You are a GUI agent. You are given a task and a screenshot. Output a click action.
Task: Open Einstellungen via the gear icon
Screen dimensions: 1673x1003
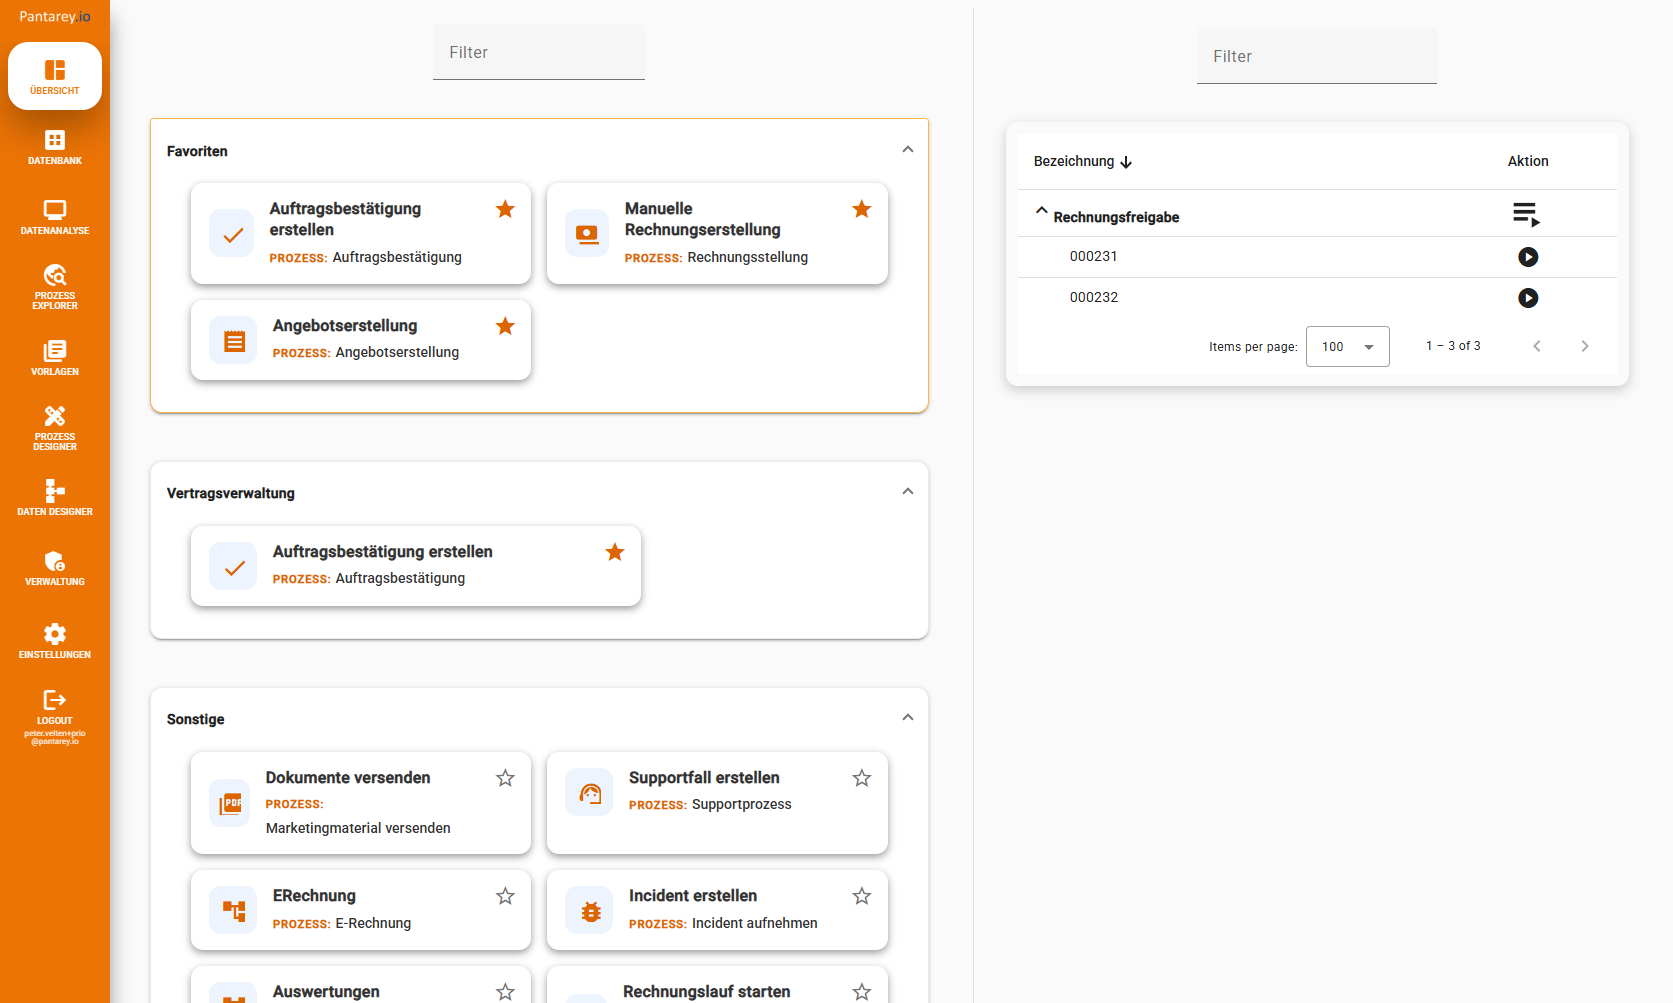(55, 640)
